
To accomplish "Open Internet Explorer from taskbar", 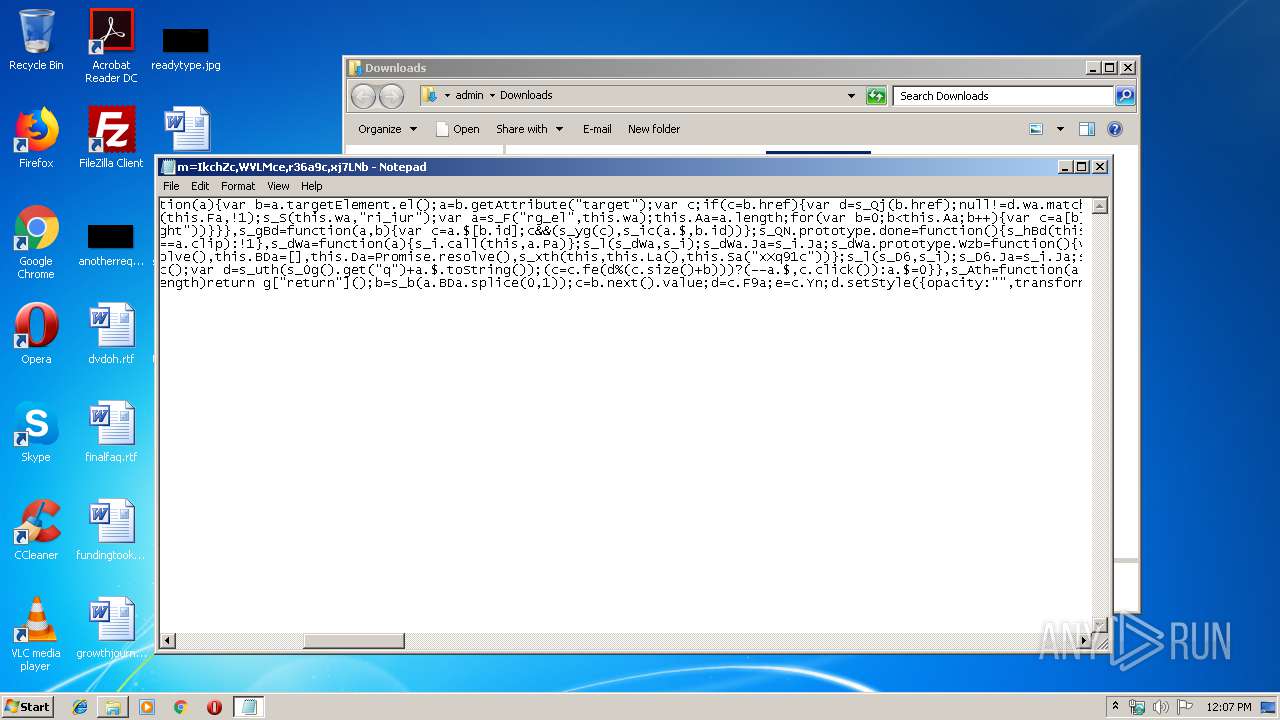I will pos(80,707).
